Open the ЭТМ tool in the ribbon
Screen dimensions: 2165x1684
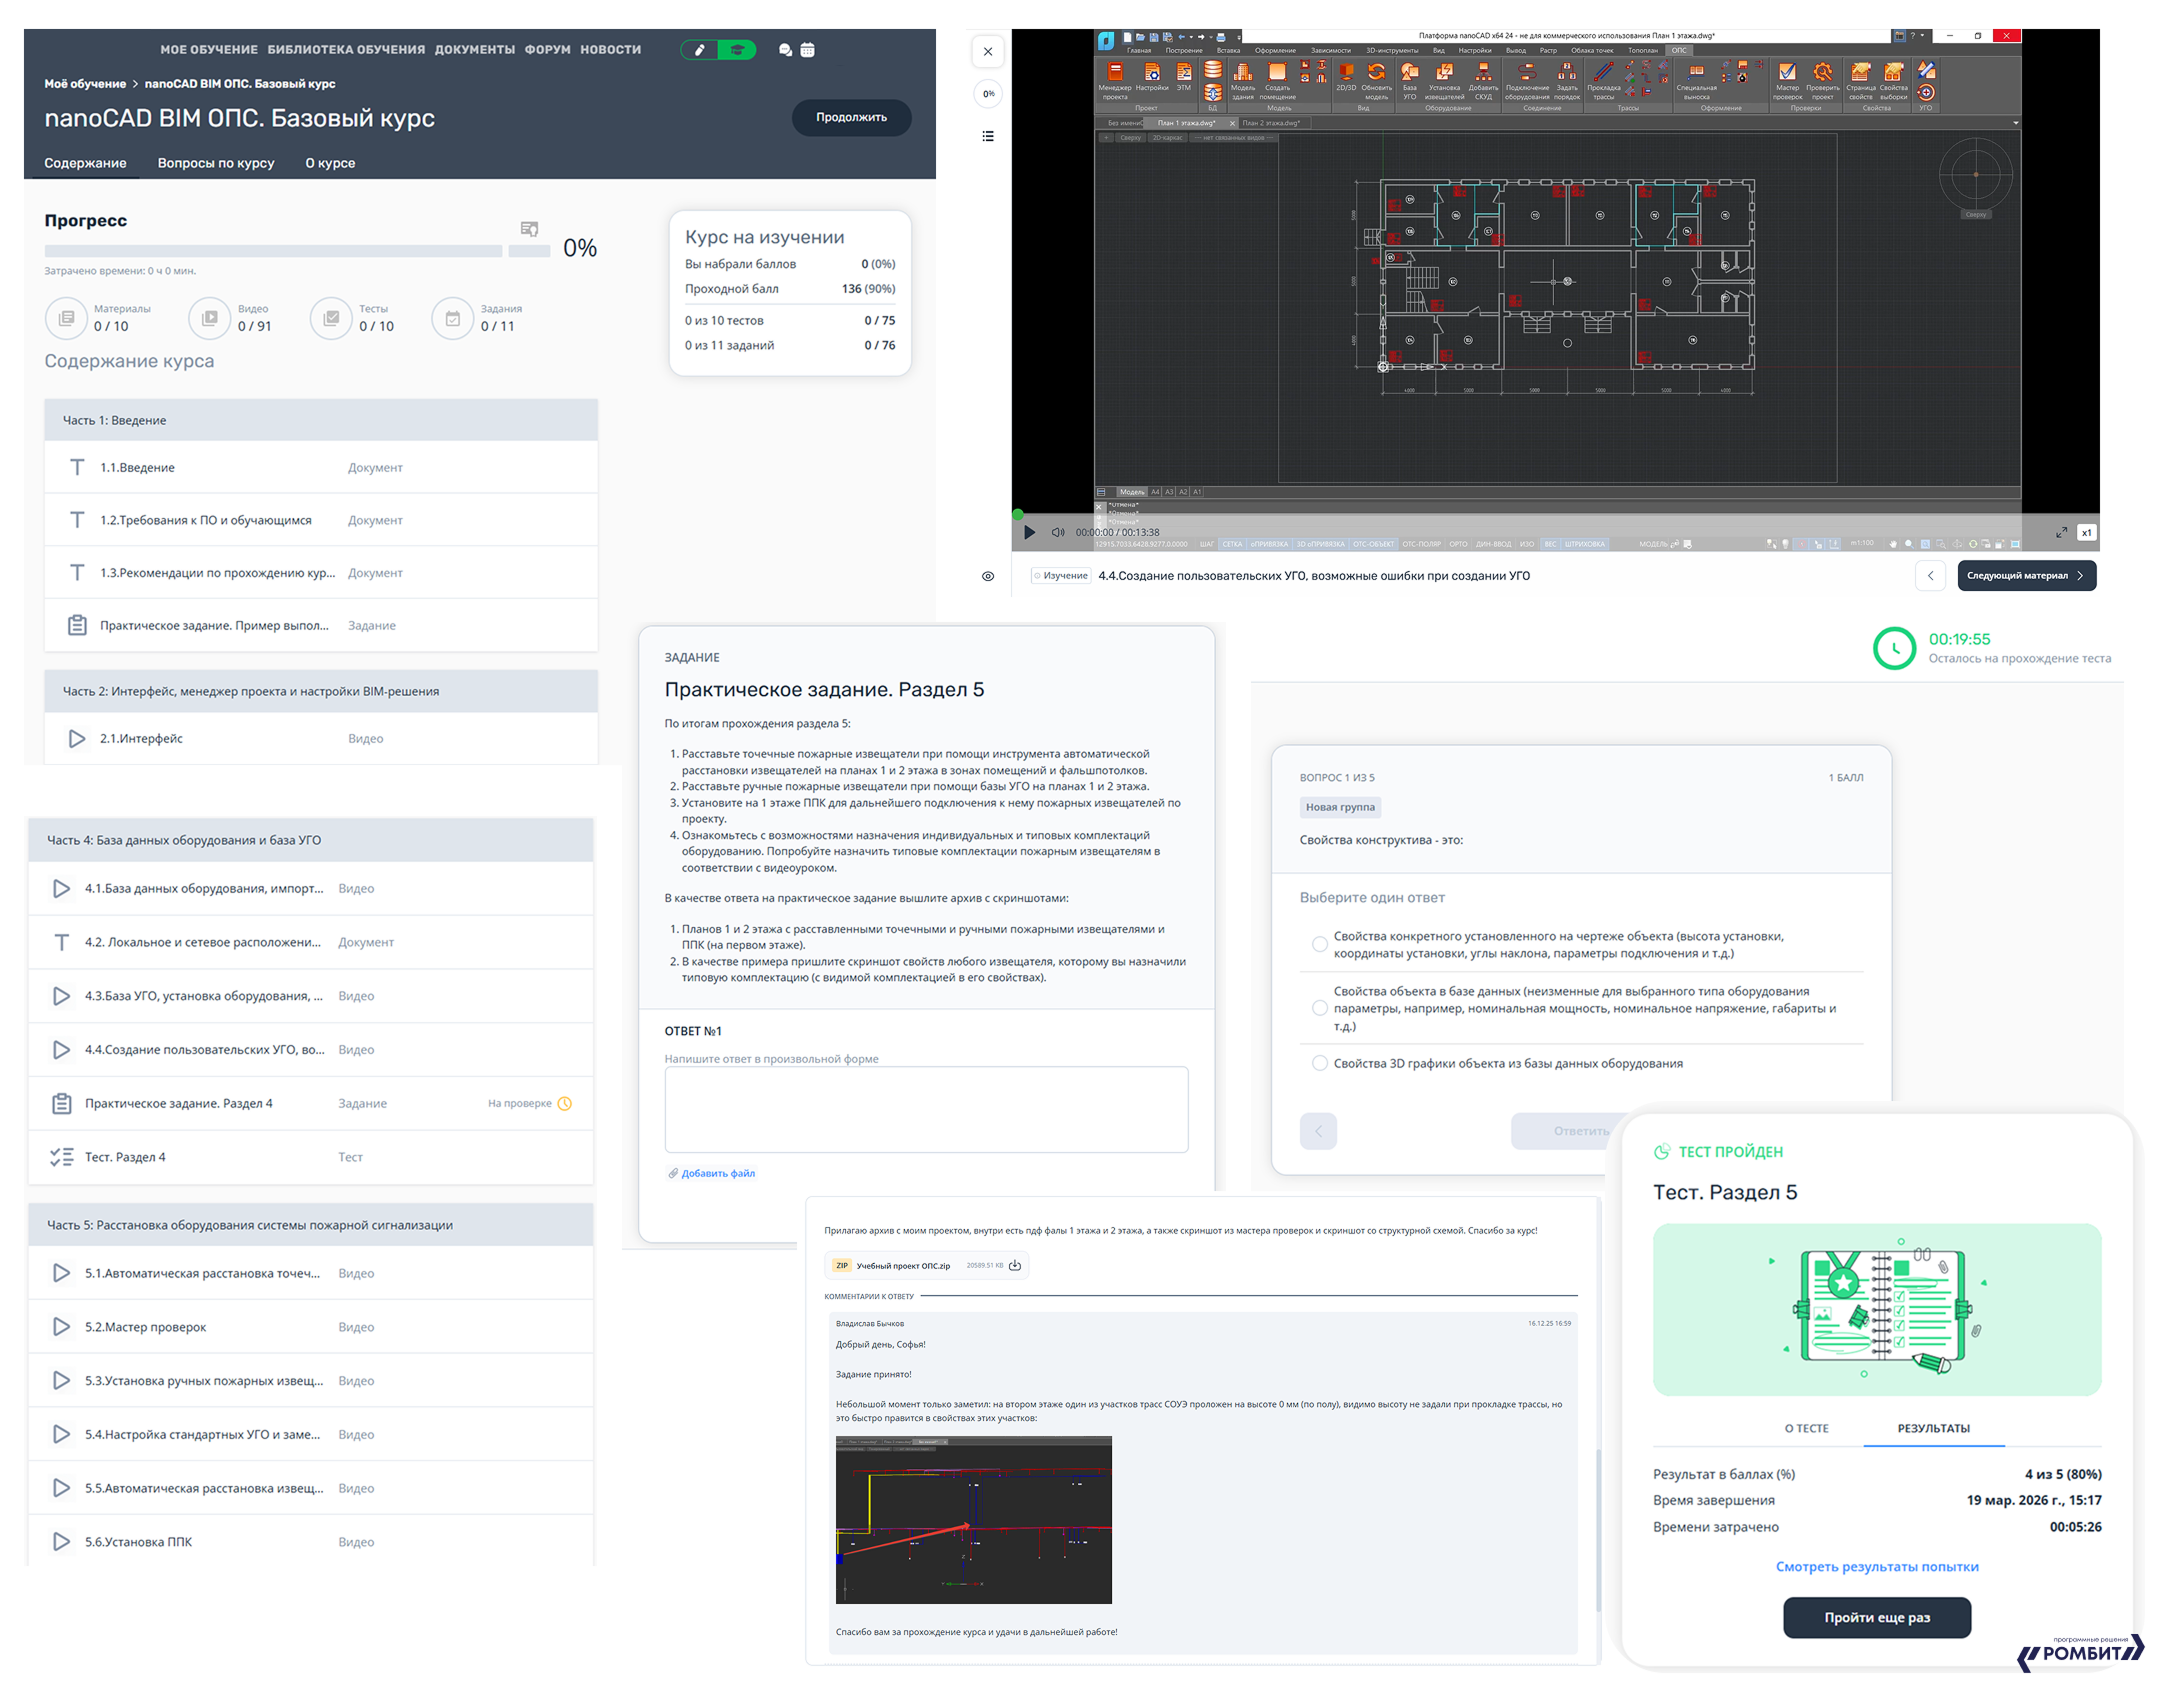point(1183,77)
